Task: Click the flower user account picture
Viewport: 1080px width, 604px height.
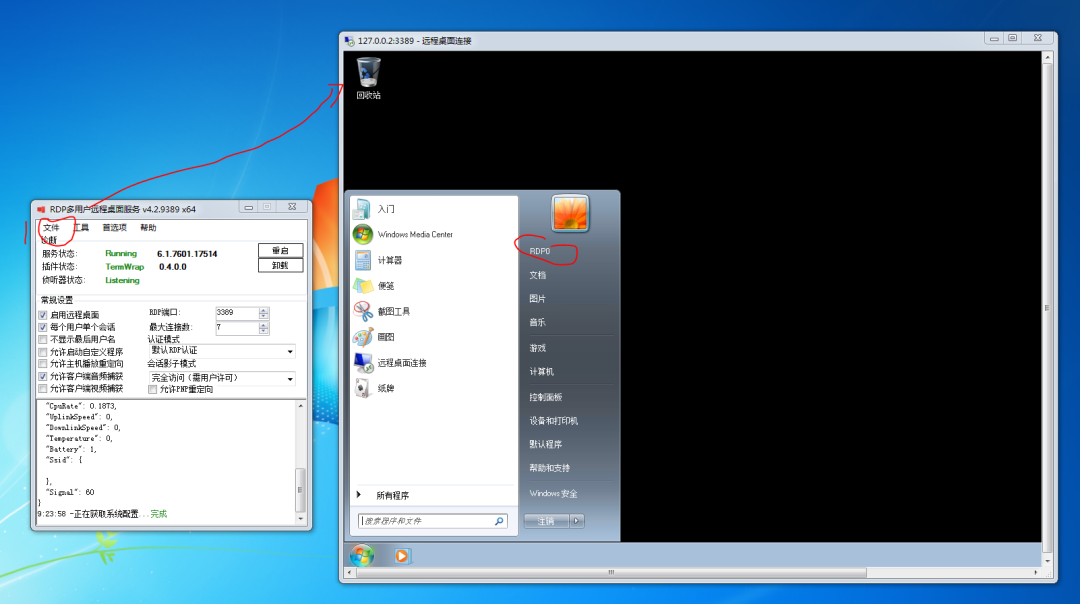Action: click(570, 214)
